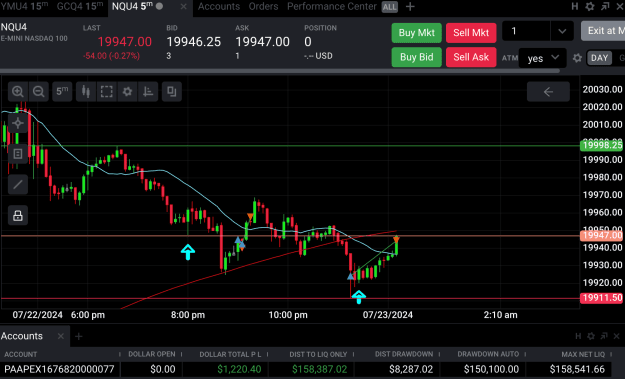Expand the quantity dropdown arrow
The image size is (625, 379).
coord(562,31)
